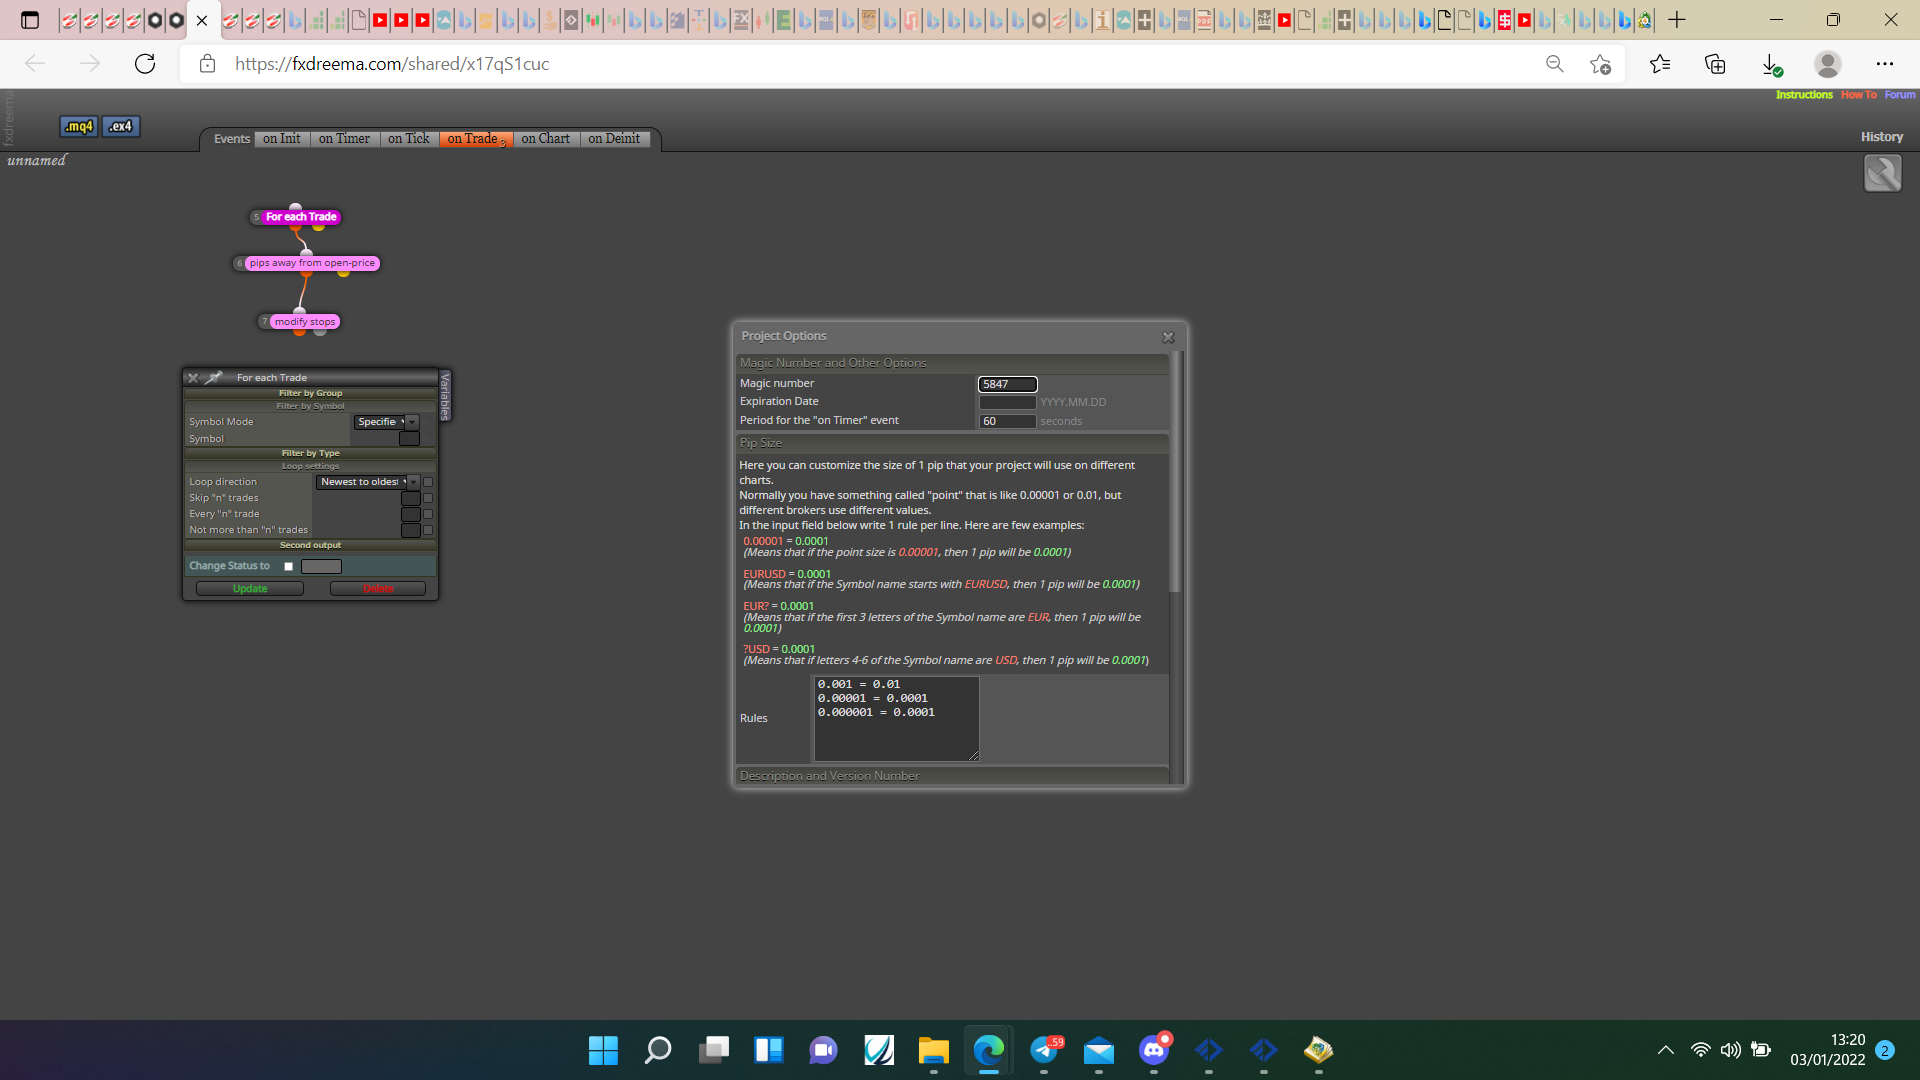Open the project options wrench icon
The image size is (1920, 1080).
pos(1882,173)
